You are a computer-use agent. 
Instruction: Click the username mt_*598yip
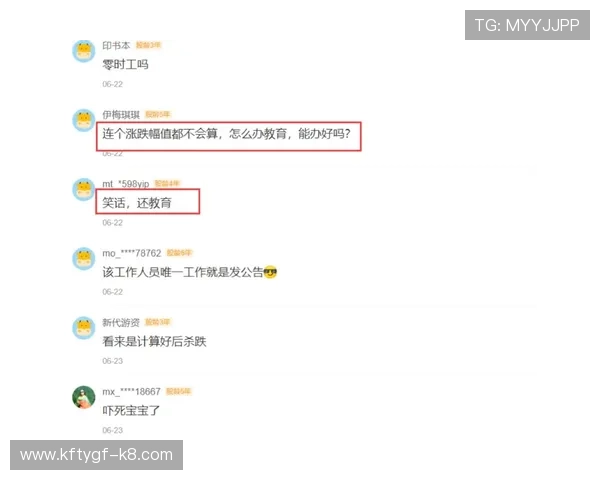[126, 184]
